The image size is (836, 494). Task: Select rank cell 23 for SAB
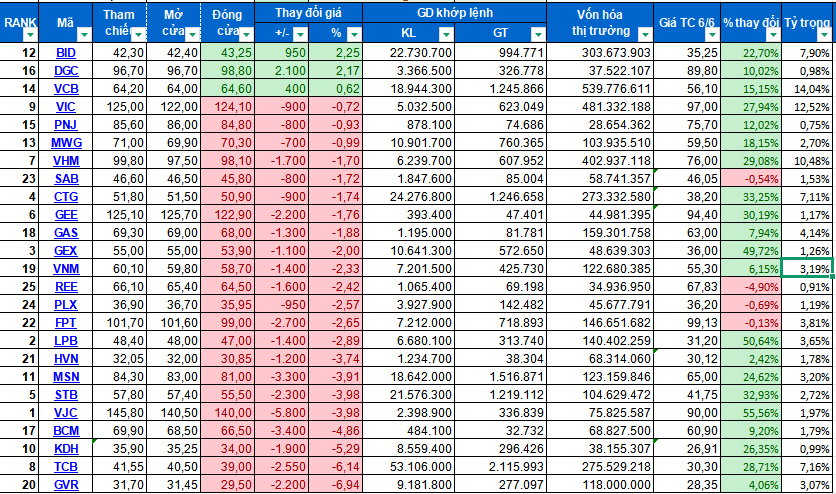click(19, 179)
